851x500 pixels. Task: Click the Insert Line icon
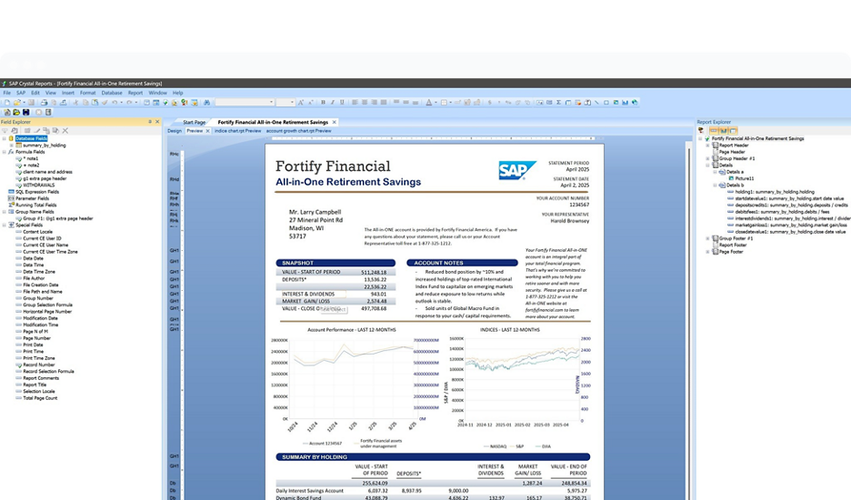[x=596, y=102]
